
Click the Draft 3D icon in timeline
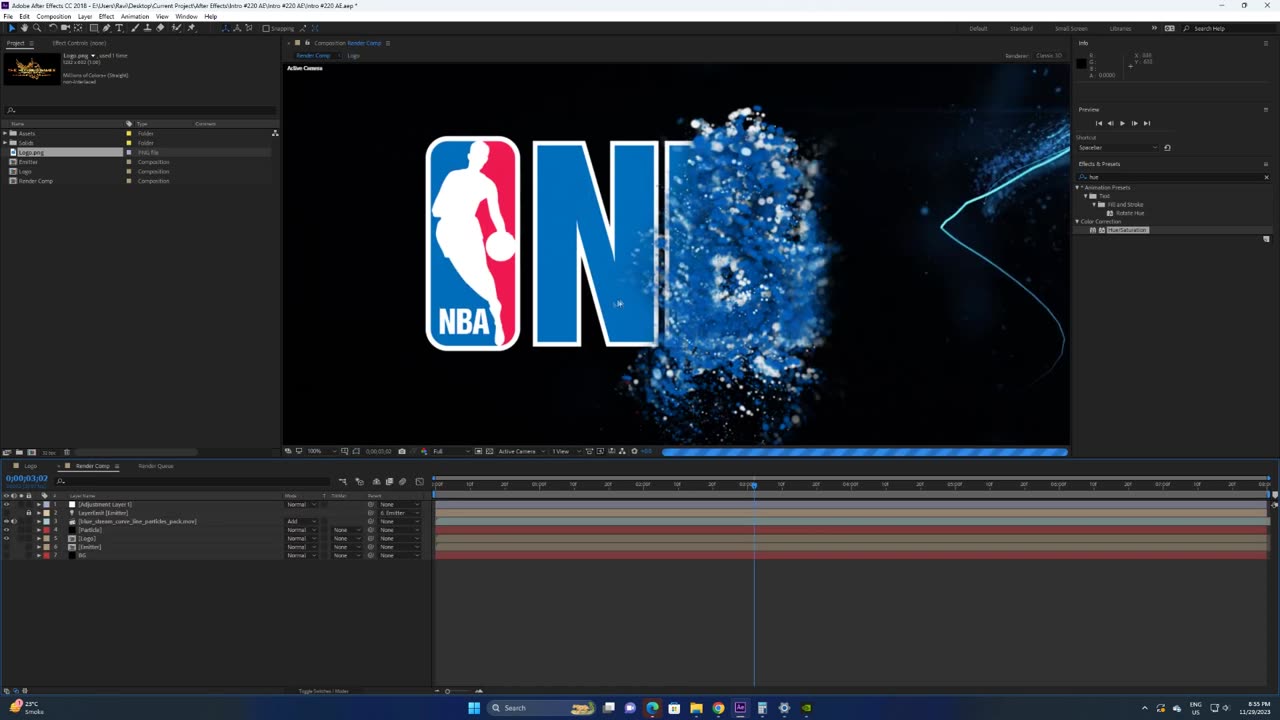(360, 482)
